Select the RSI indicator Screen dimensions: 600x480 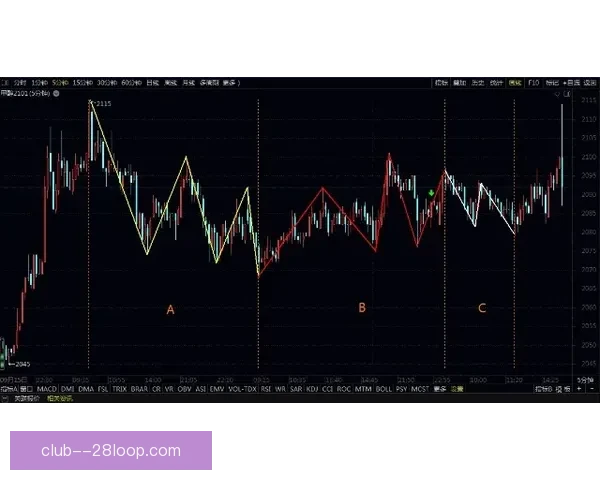point(266,389)
